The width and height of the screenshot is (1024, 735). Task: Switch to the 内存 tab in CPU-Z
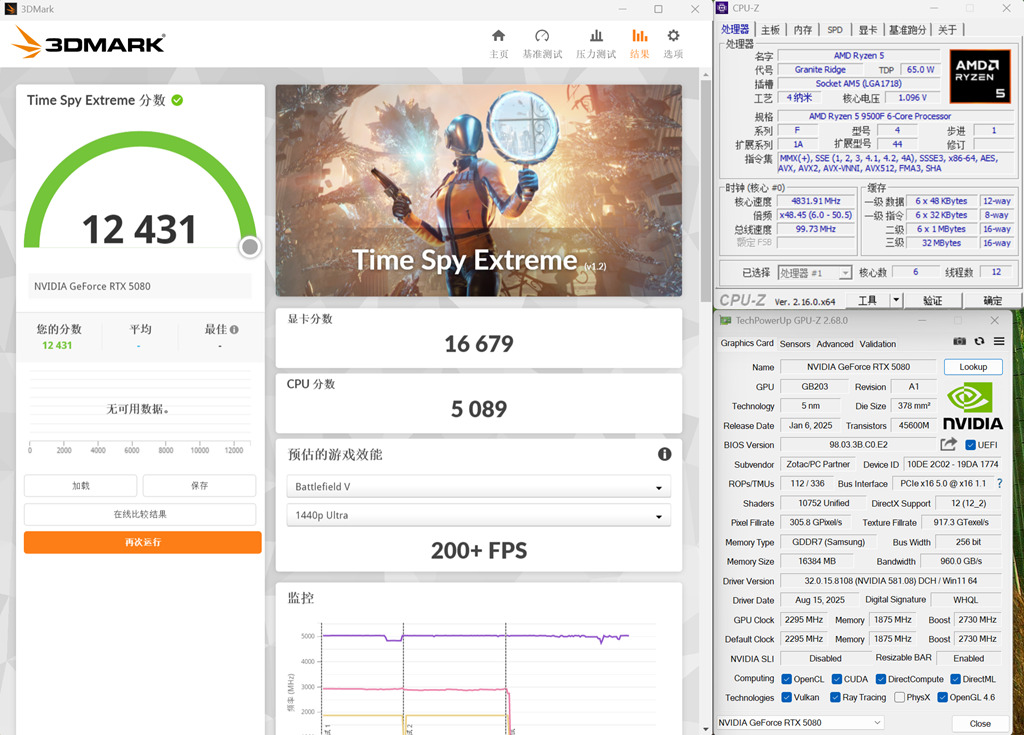click(802, 30)
